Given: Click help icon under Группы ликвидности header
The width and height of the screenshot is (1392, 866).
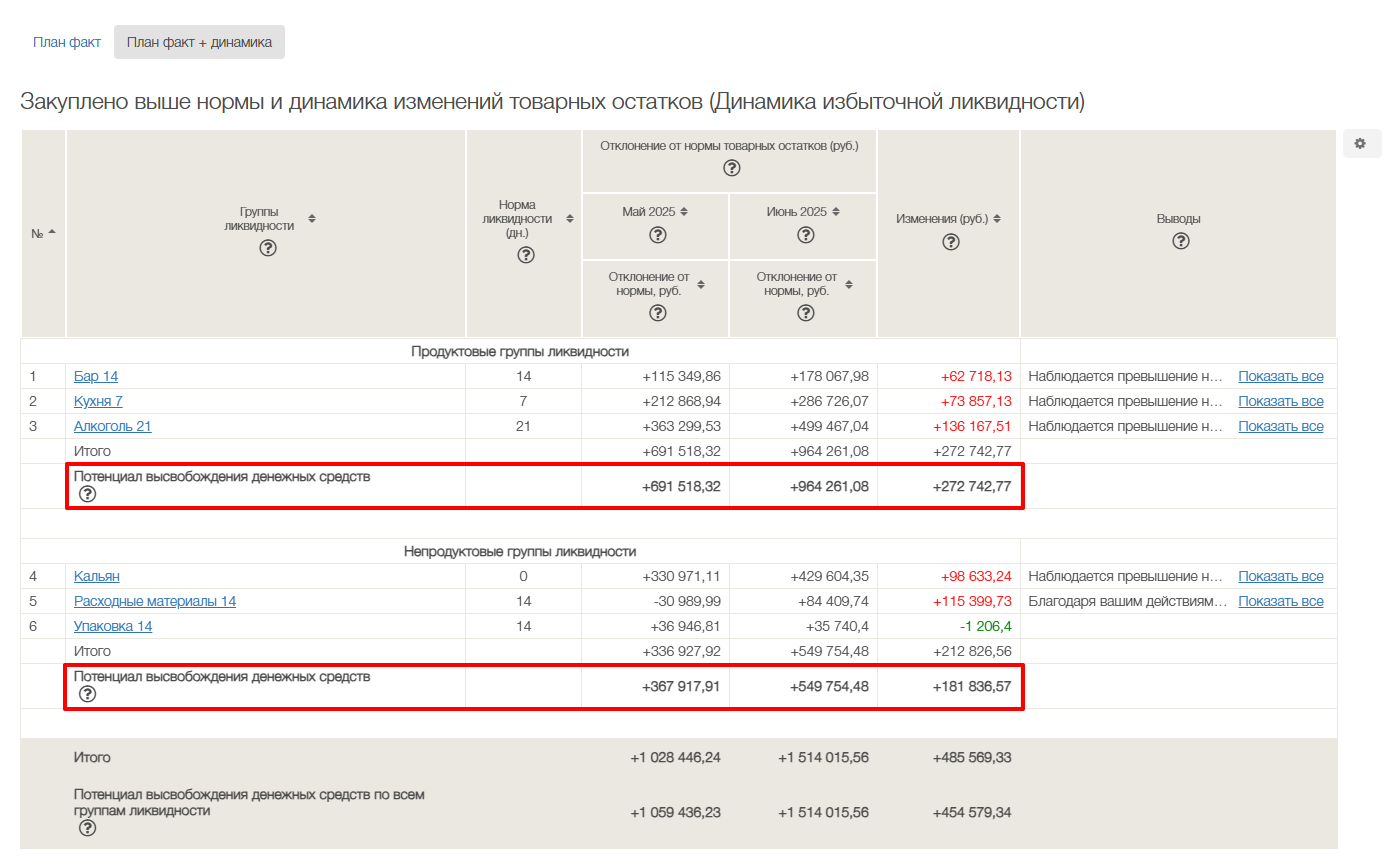Looking at the screenshot, I should coord(267,248).
